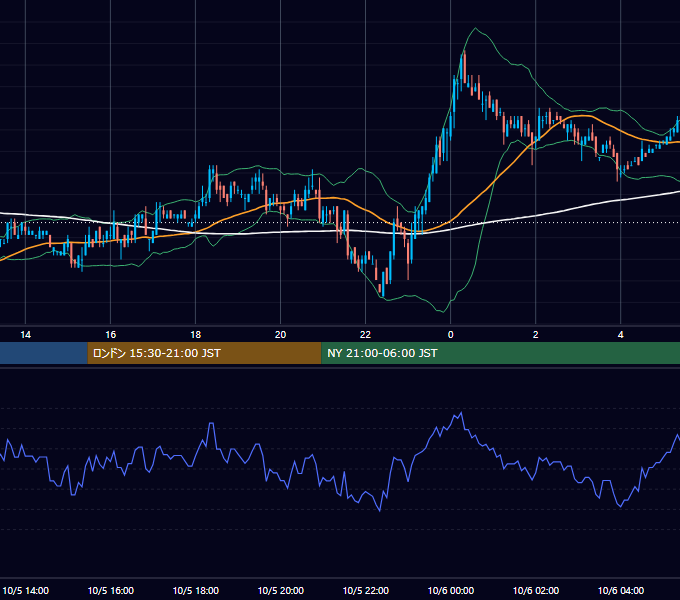The image size is (680, 600).
Task: Click the '20' hour axis label
Action: [281, 335]
